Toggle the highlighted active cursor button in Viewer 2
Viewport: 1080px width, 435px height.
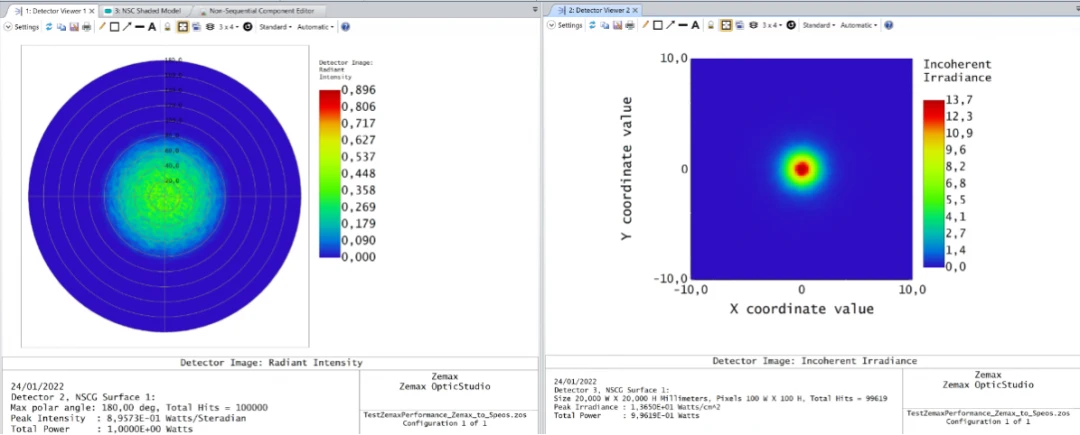point(726,25)
